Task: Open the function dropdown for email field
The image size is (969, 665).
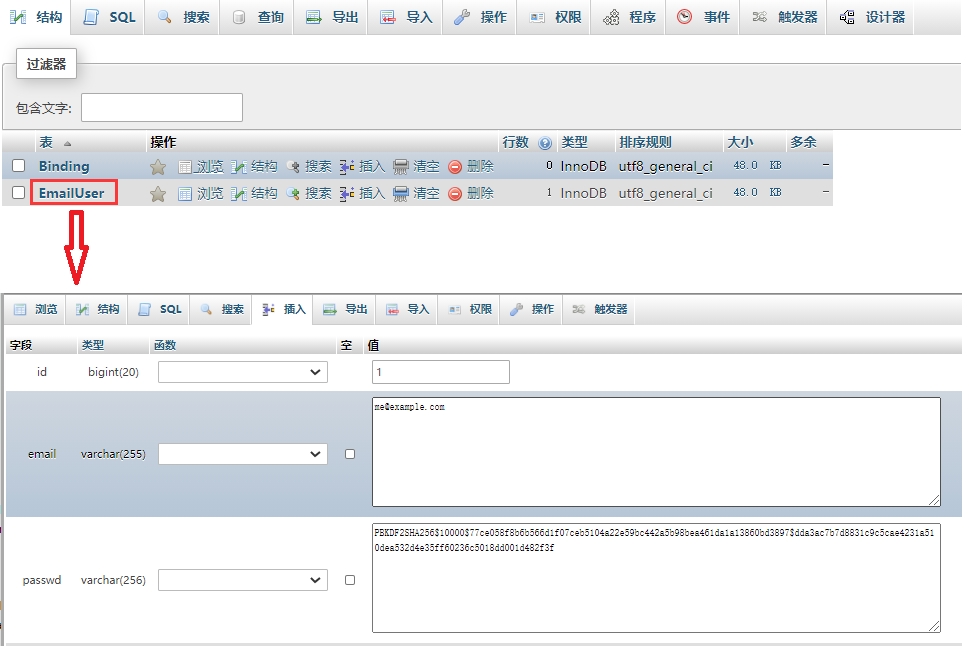Action: point(242,454)
